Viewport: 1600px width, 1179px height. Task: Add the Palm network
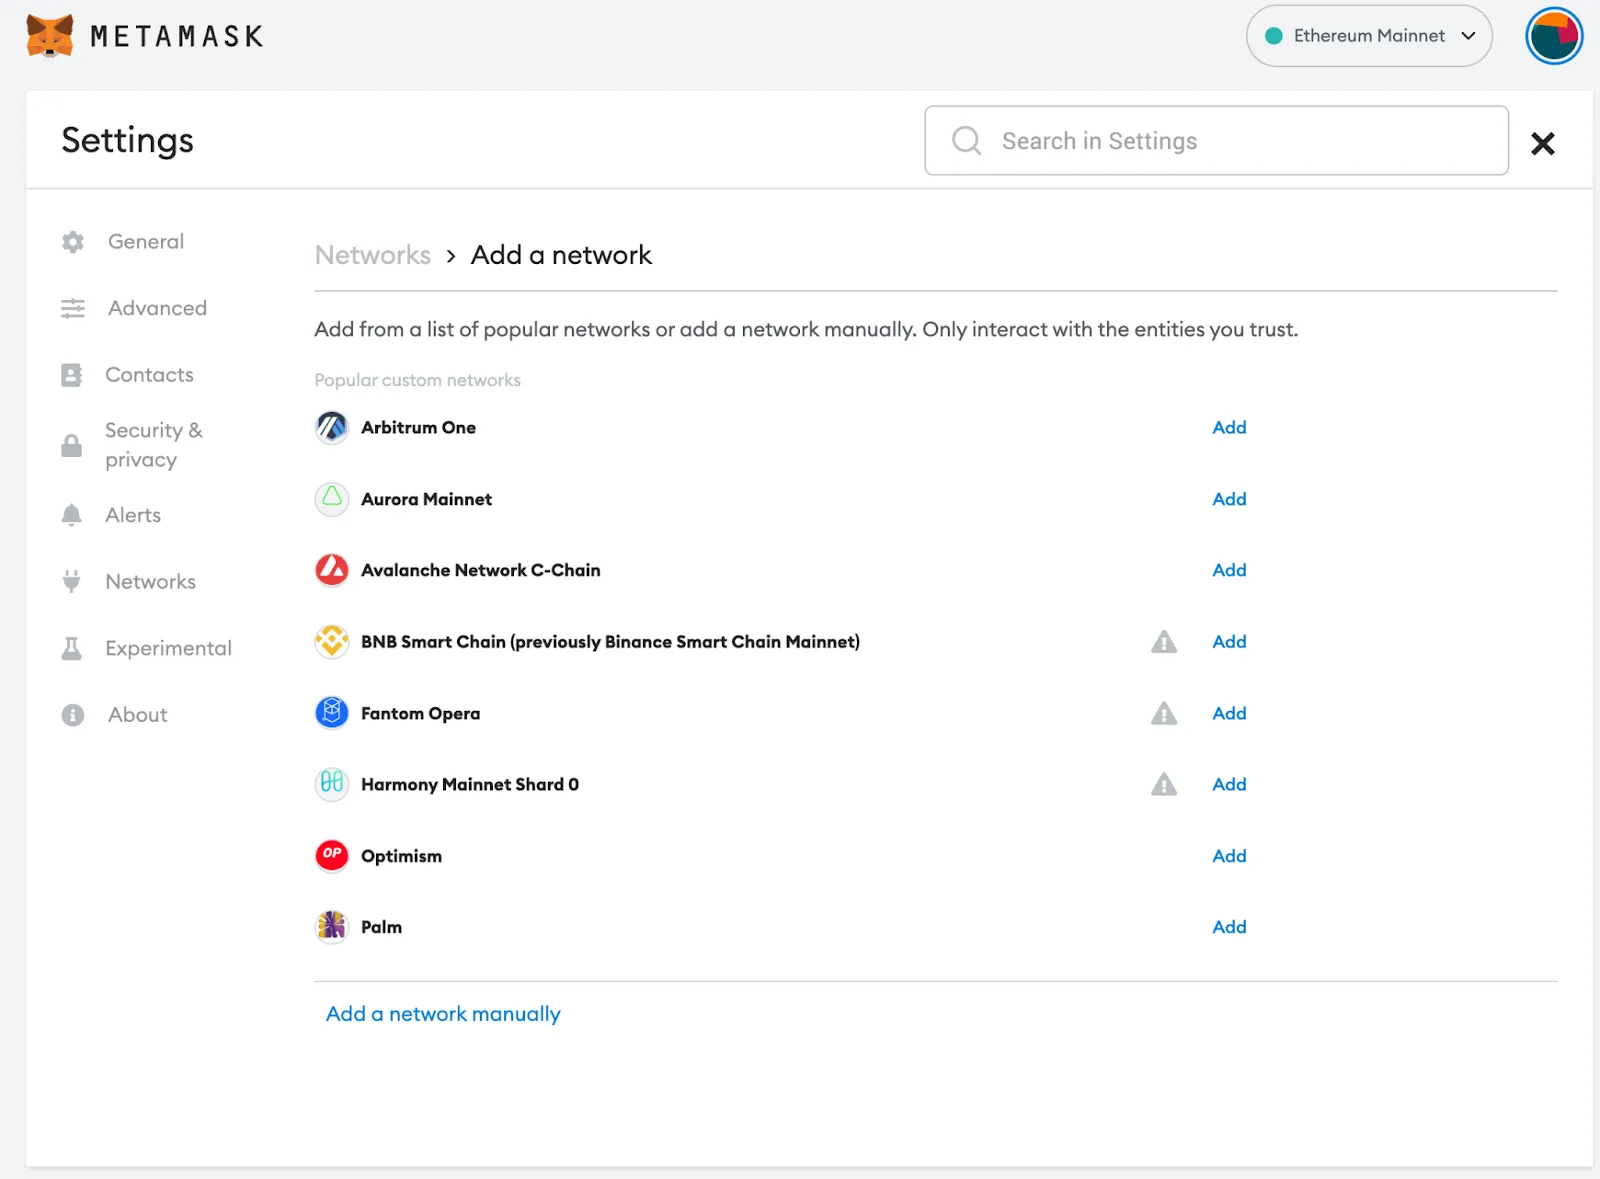point(1229,927)
